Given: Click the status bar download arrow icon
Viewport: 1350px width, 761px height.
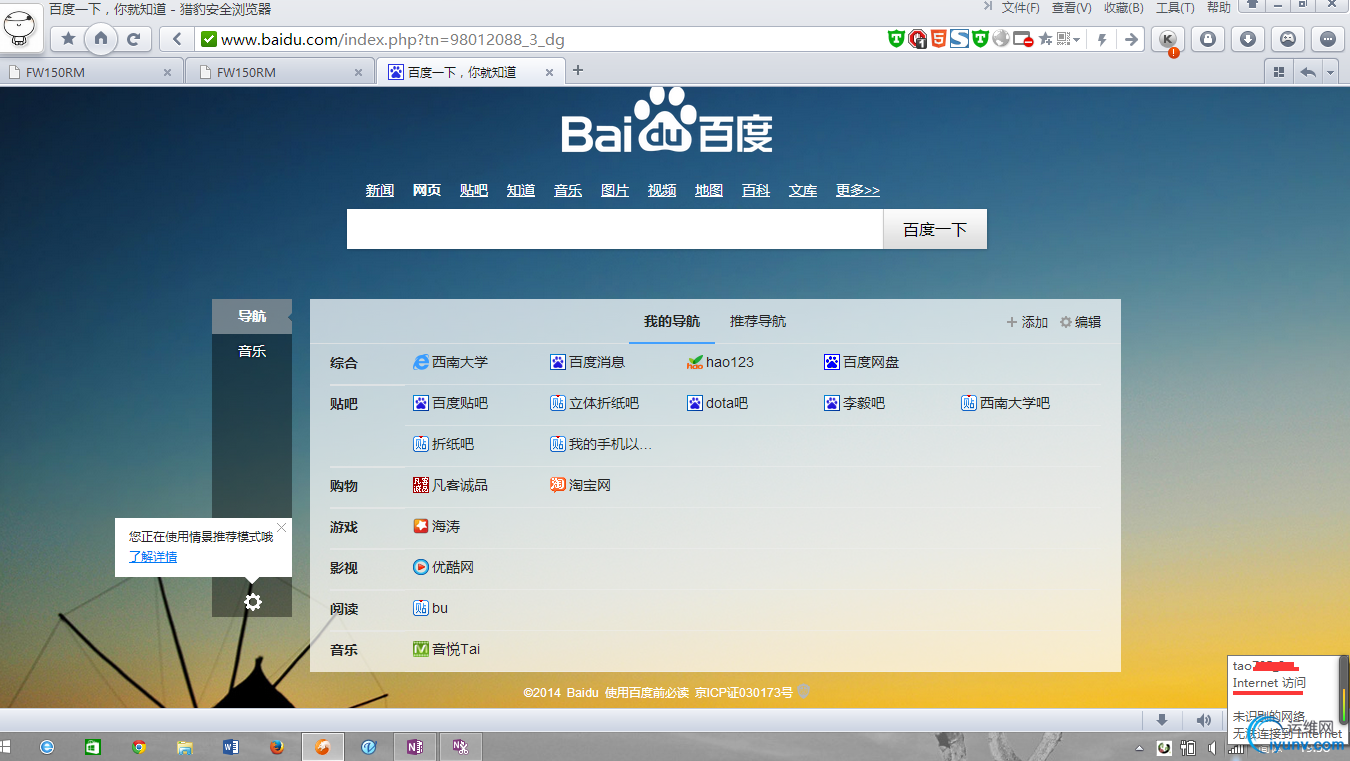Looking at the screenshot, I should click(1162, 720).
